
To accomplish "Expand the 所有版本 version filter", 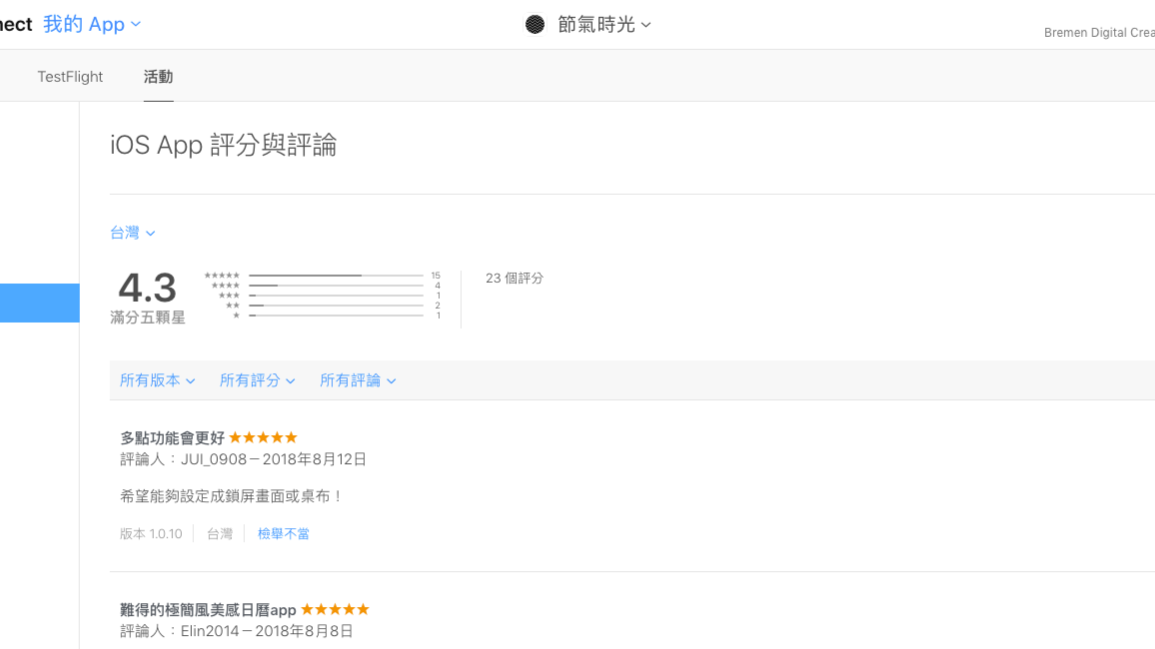I will (x=157, y=381).
